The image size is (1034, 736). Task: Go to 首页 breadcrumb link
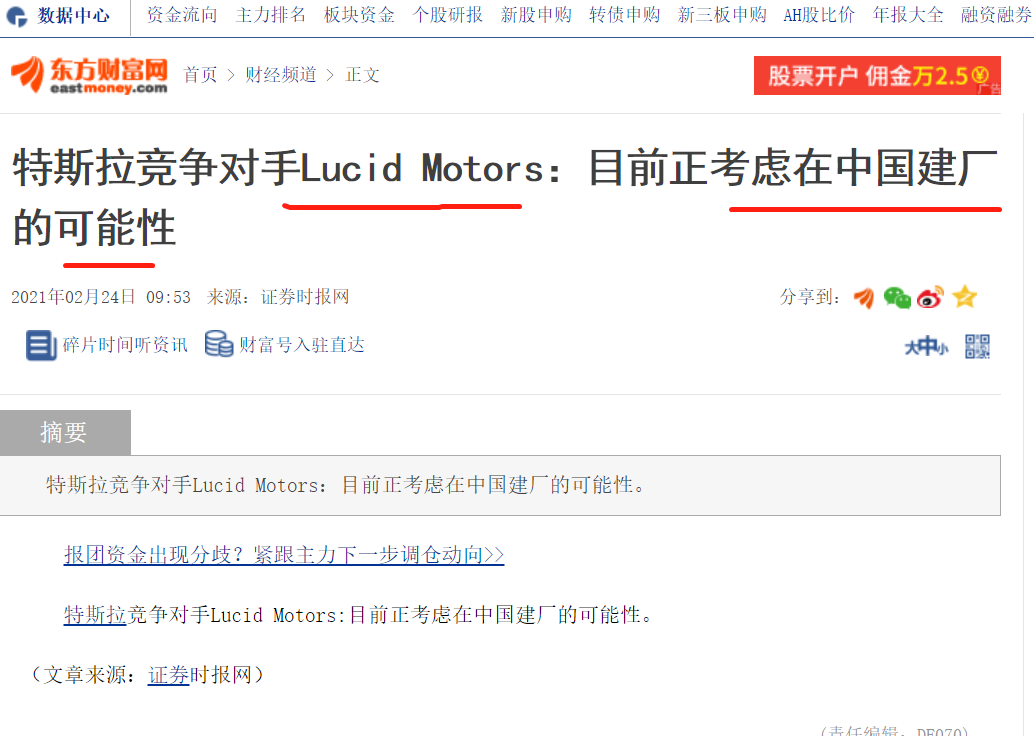coord(200,75)
